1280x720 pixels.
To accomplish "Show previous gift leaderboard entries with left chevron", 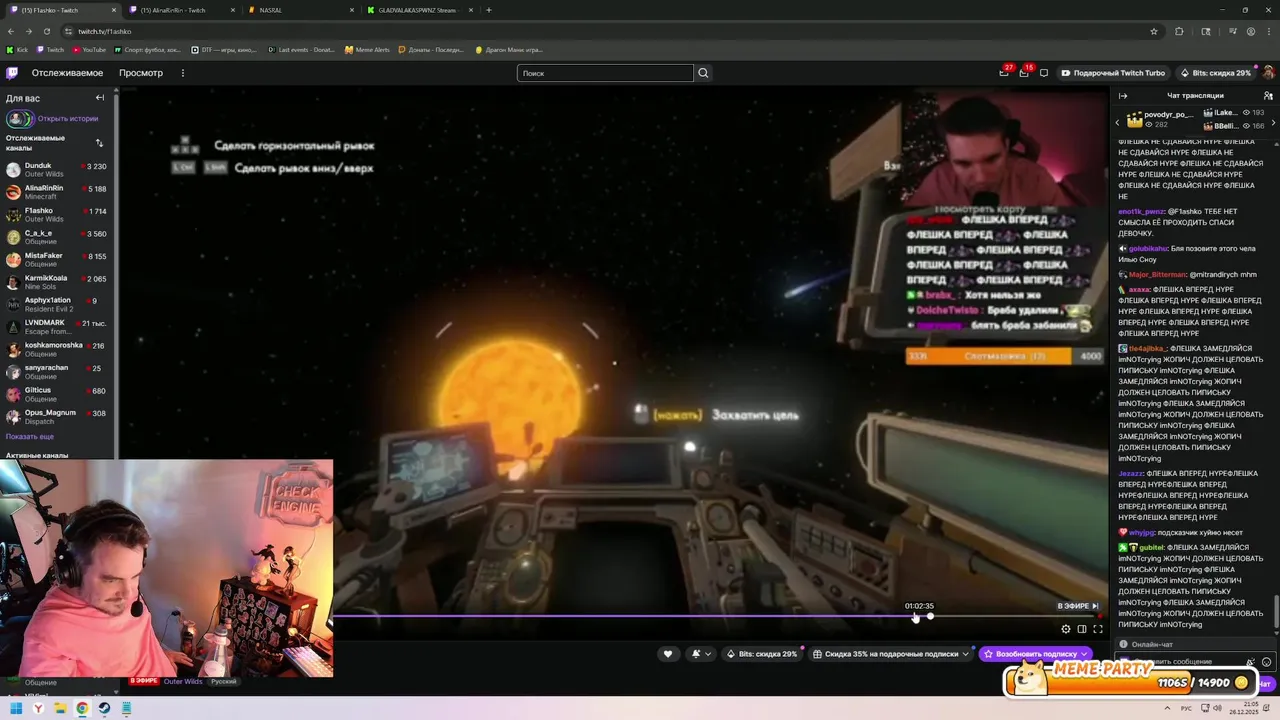I will (1119, 123).
